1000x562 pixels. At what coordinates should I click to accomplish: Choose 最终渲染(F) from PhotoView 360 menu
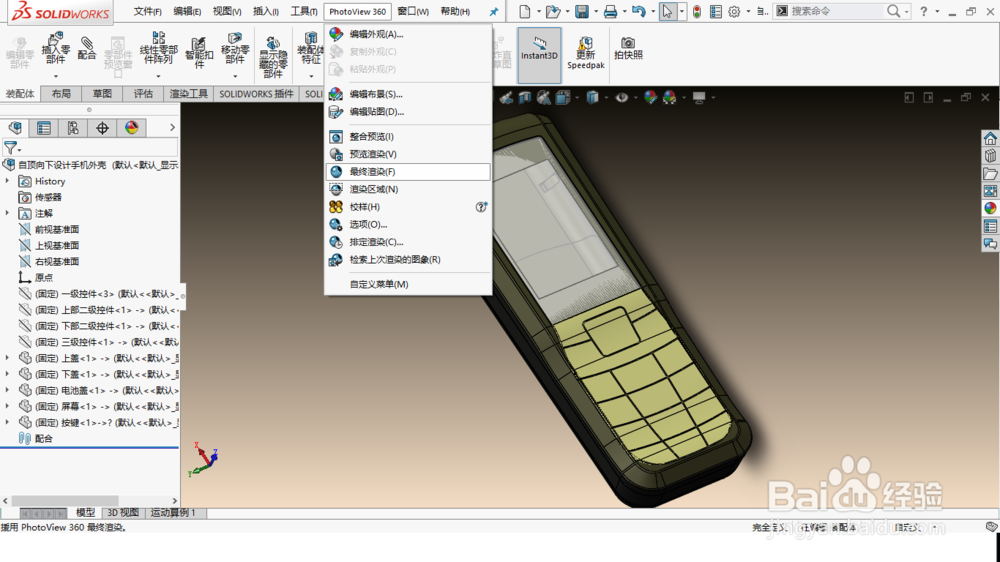[408, 172]
